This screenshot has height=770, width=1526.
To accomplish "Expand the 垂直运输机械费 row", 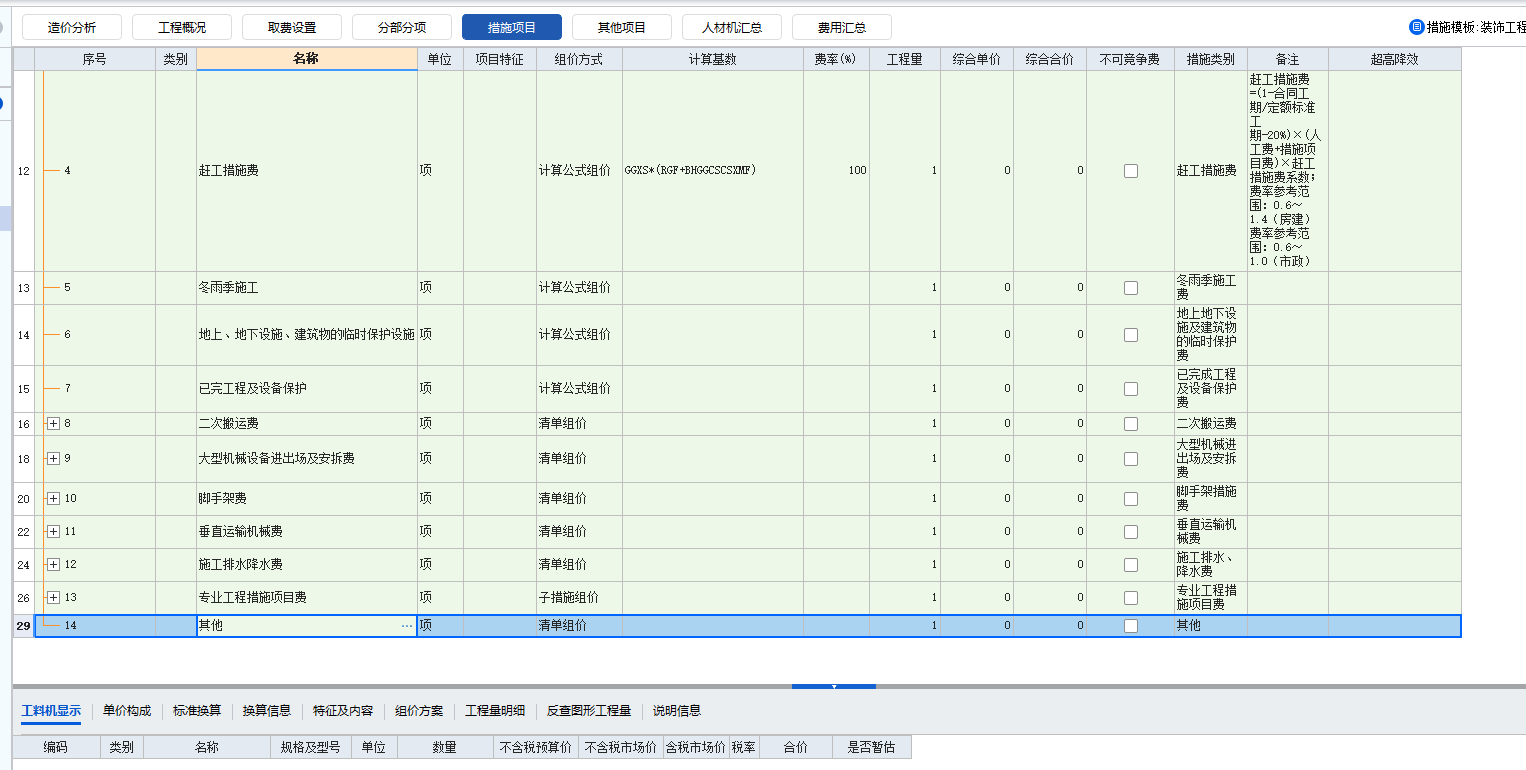I will click(x=53, y=531).
